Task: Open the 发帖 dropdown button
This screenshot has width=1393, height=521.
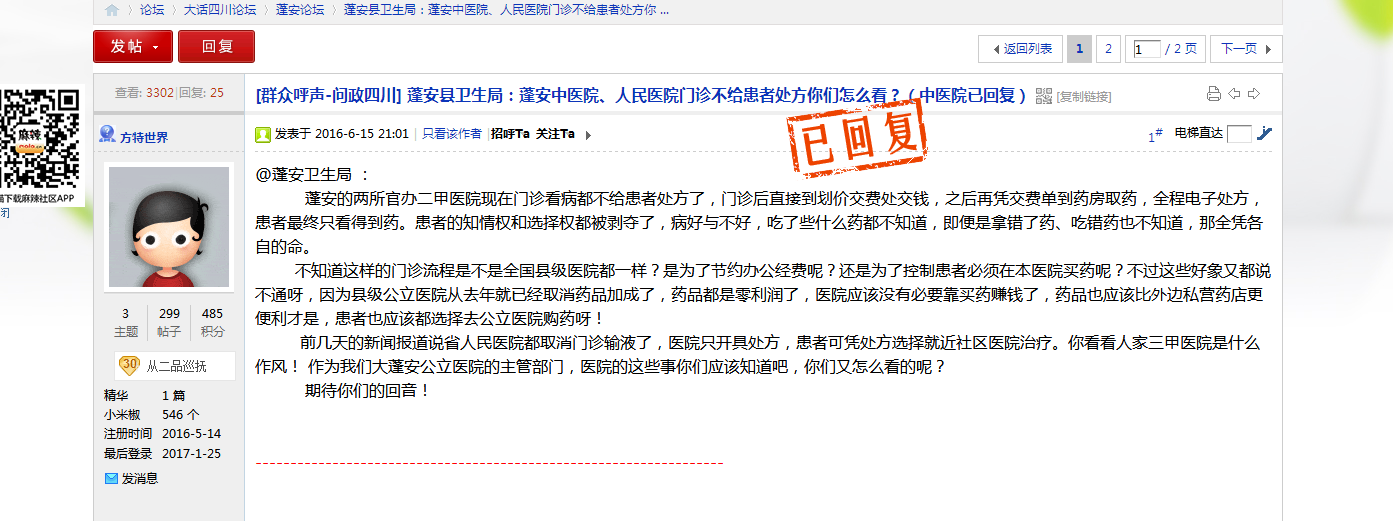Action: (133, 46)
